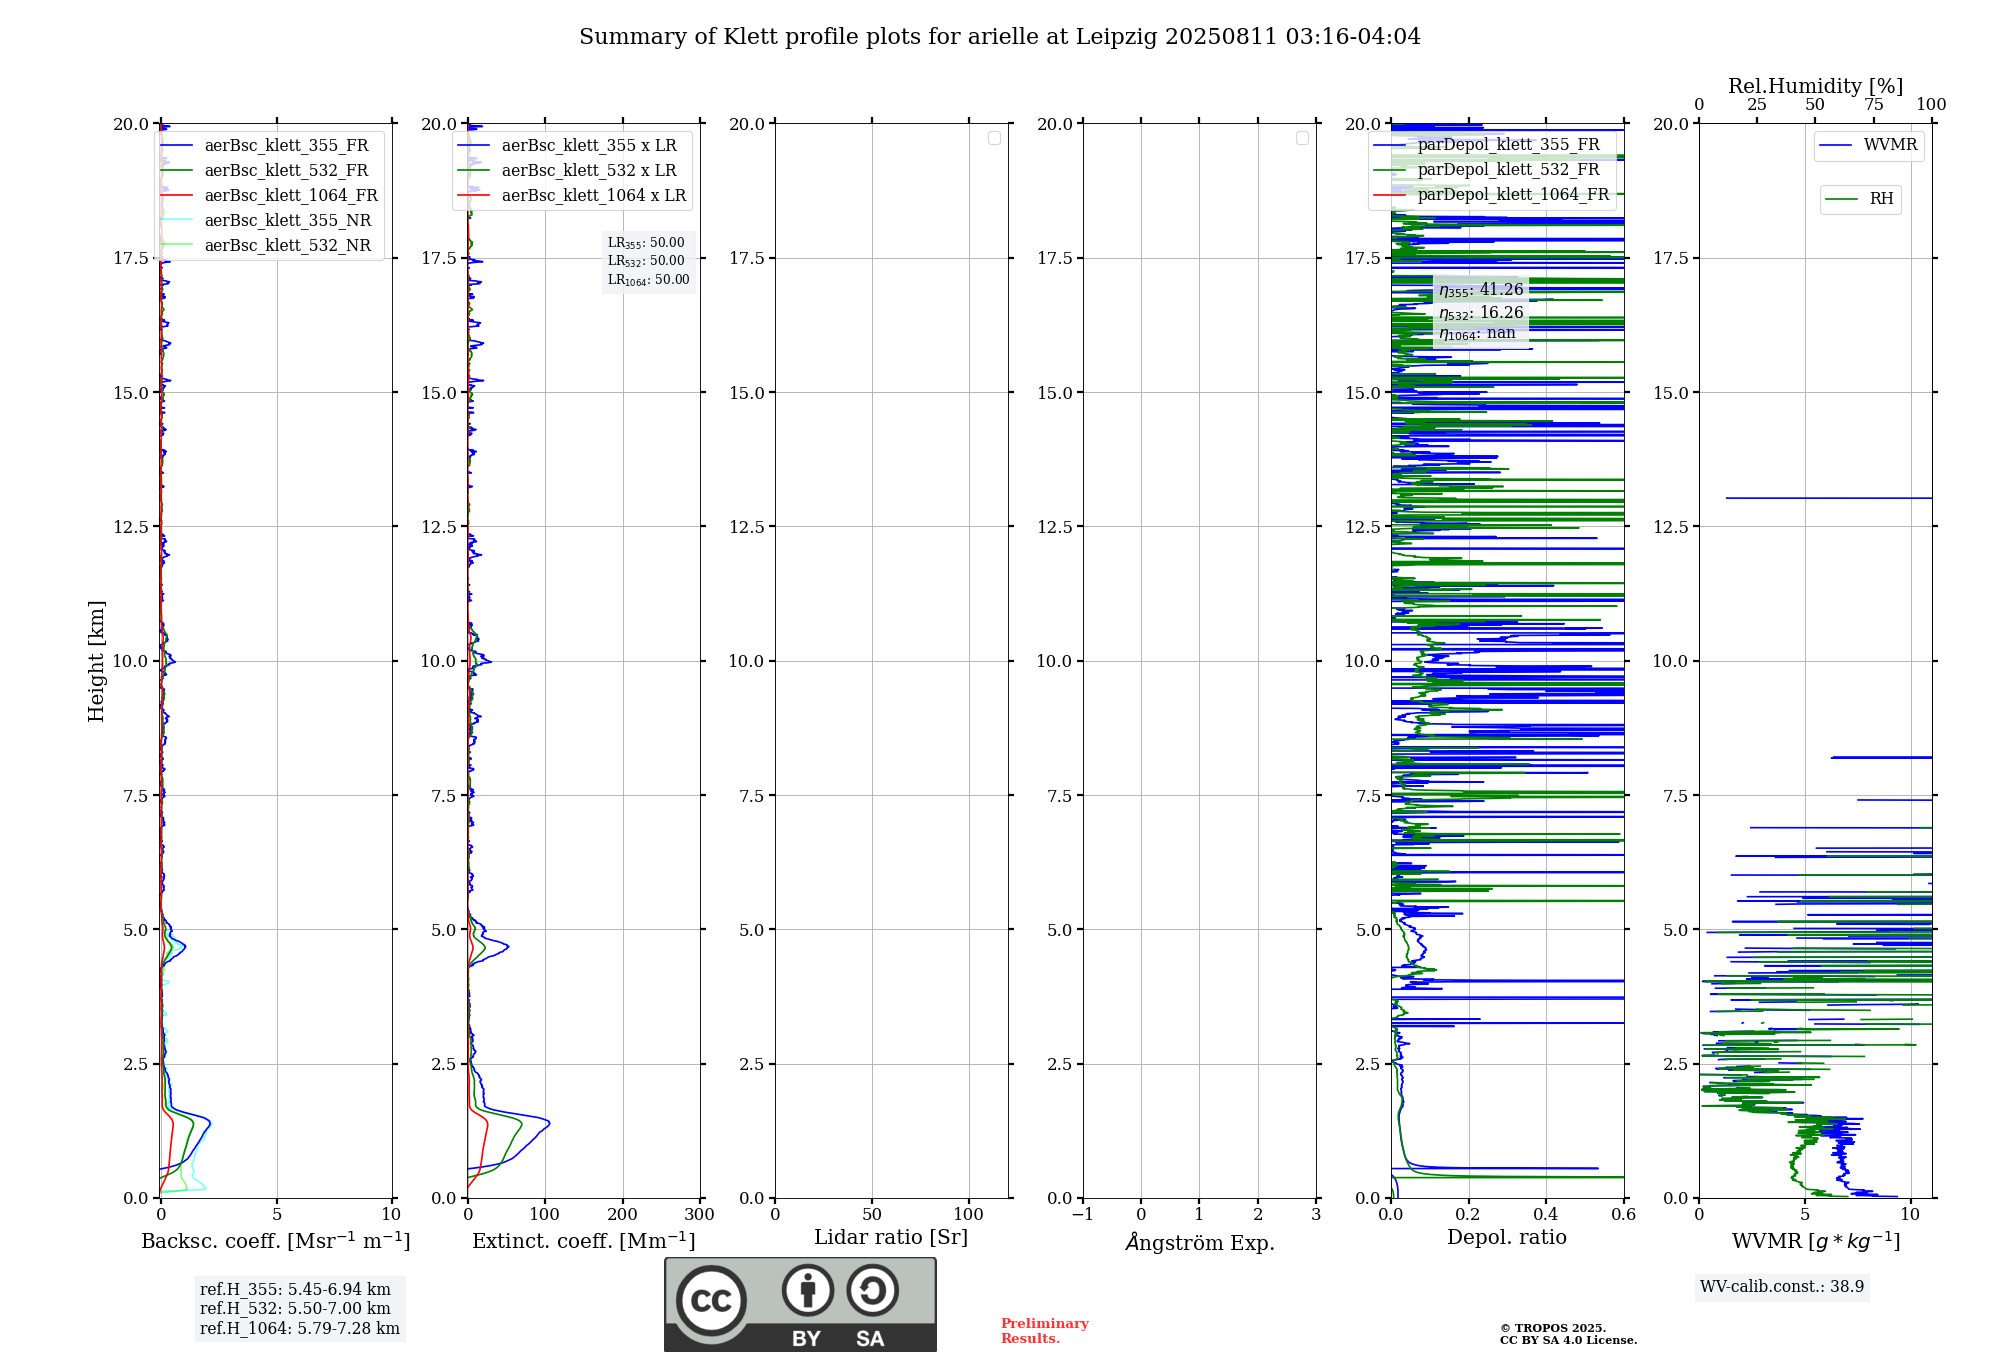
Task: Click the ref.H_532: 5.50-7.00 km line
Action: point(295,1309)
